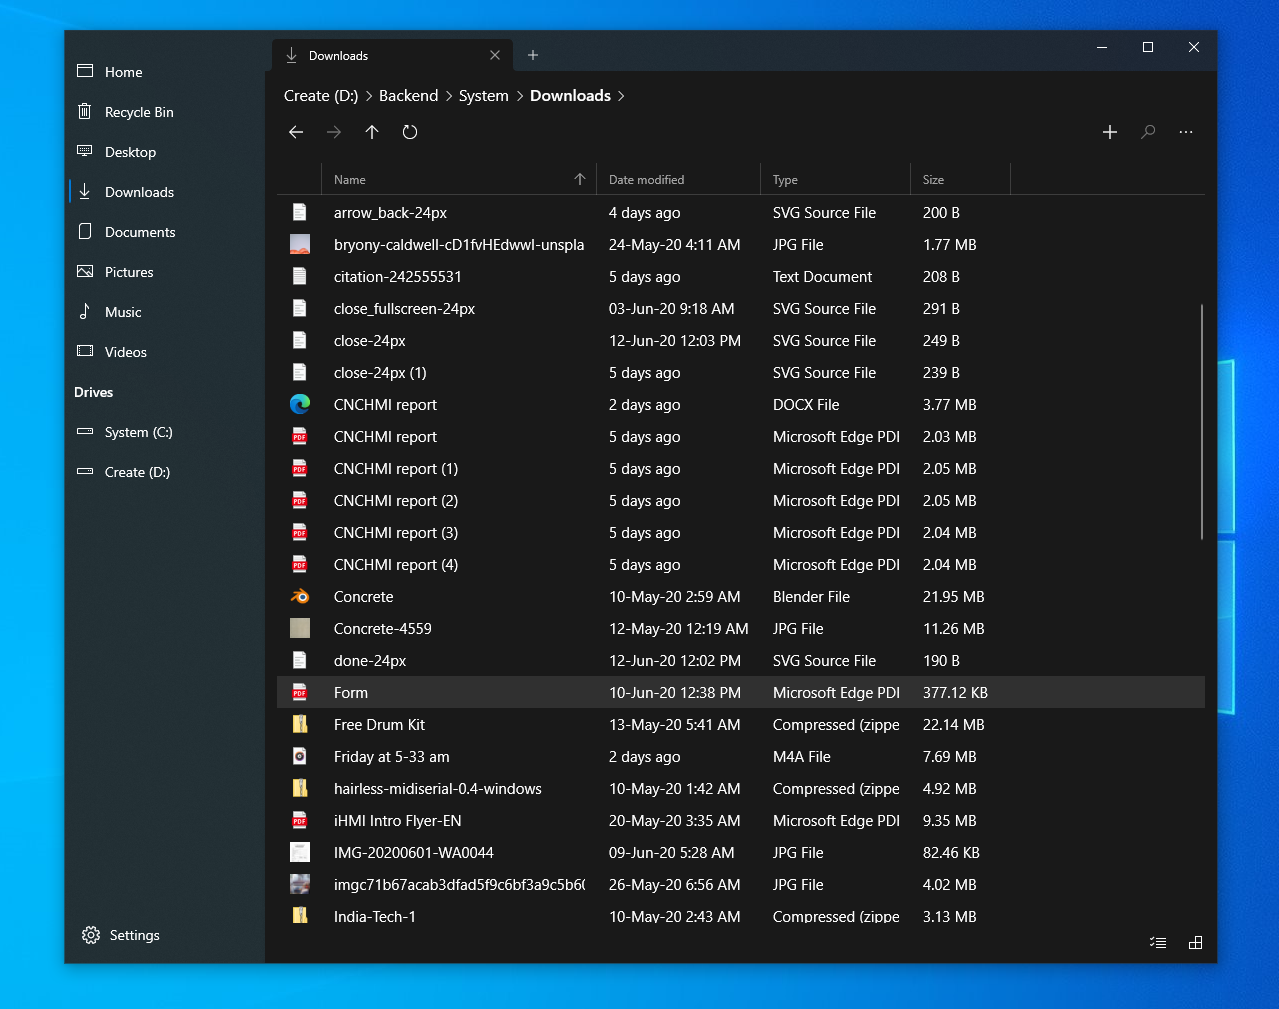This screenshot has width=1279, height=1009.
Task: Click the forward navigation arrow
Action: coord(334,132)
